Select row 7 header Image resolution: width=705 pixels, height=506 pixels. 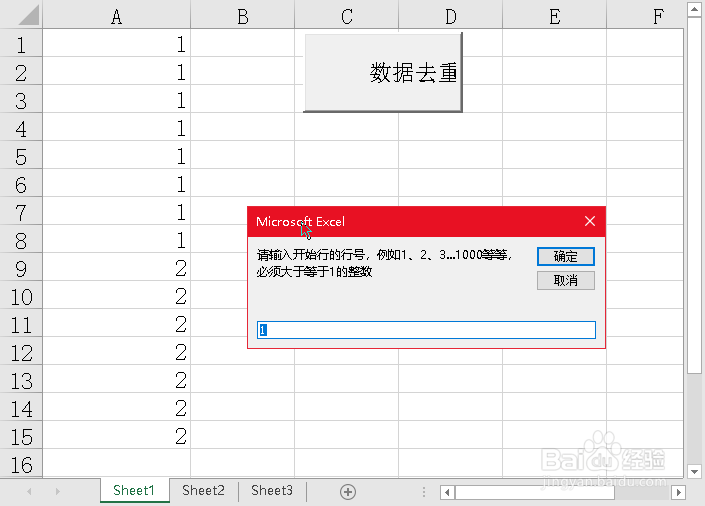[21, 212]
